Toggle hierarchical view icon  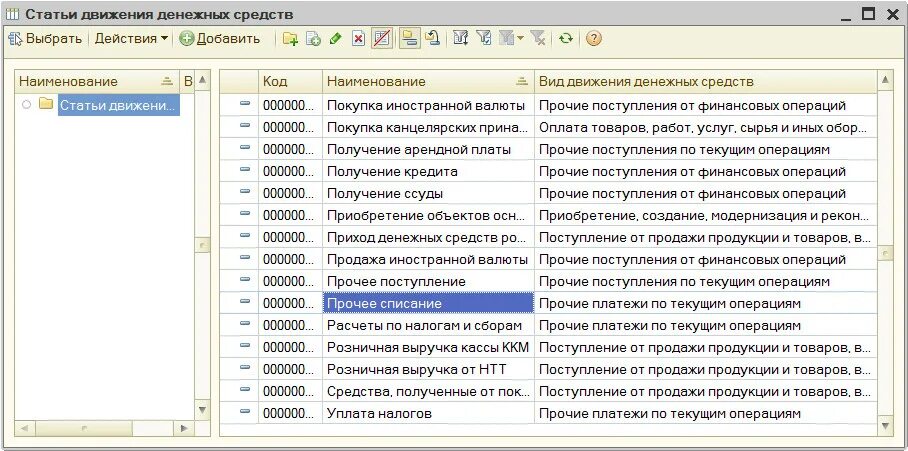(410, 39)
